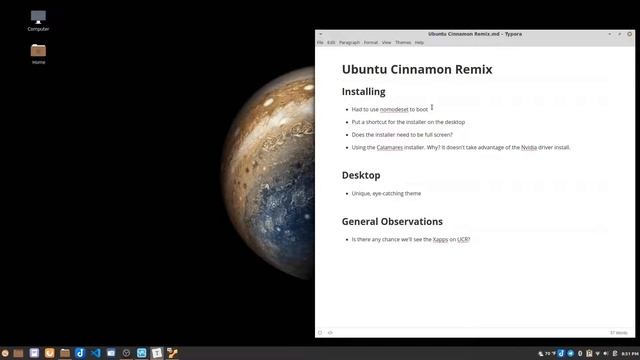Open the Help menu in Typora

pos(419,42)
